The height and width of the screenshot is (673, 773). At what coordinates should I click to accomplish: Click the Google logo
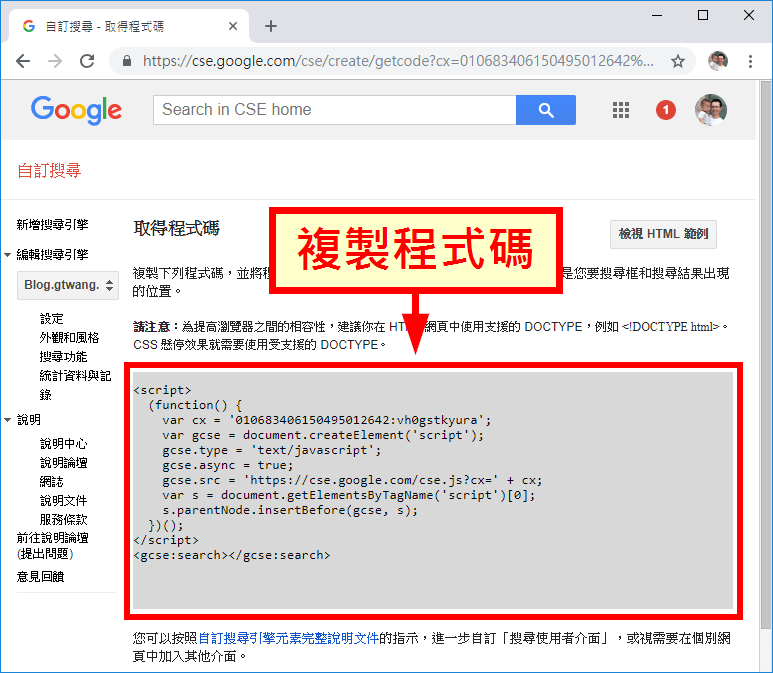pyautogui.click(x=76, y=110)
